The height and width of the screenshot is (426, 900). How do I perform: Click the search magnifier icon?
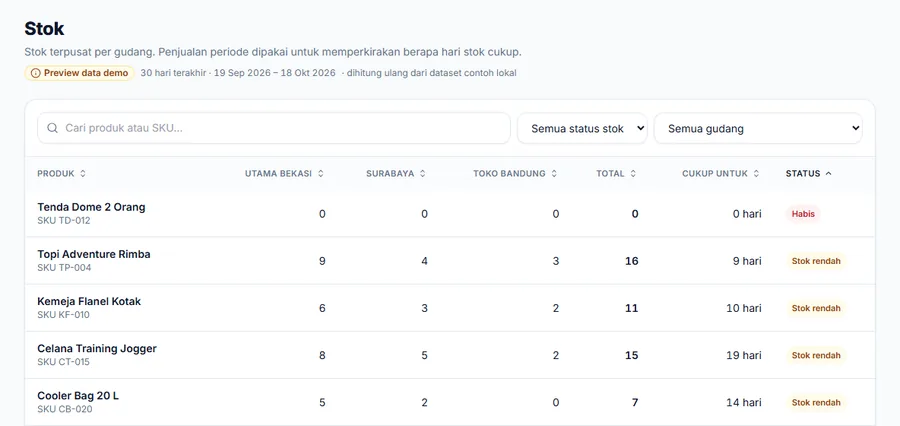click(52, 128)
